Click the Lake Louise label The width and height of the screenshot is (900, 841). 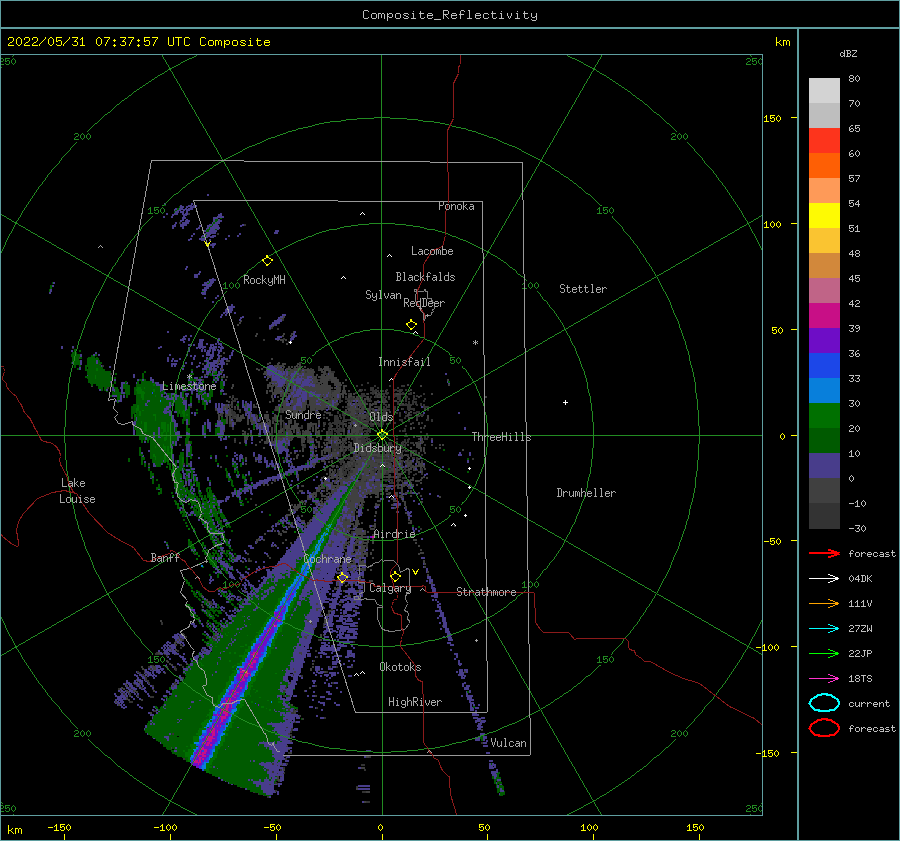pos(77,491)
